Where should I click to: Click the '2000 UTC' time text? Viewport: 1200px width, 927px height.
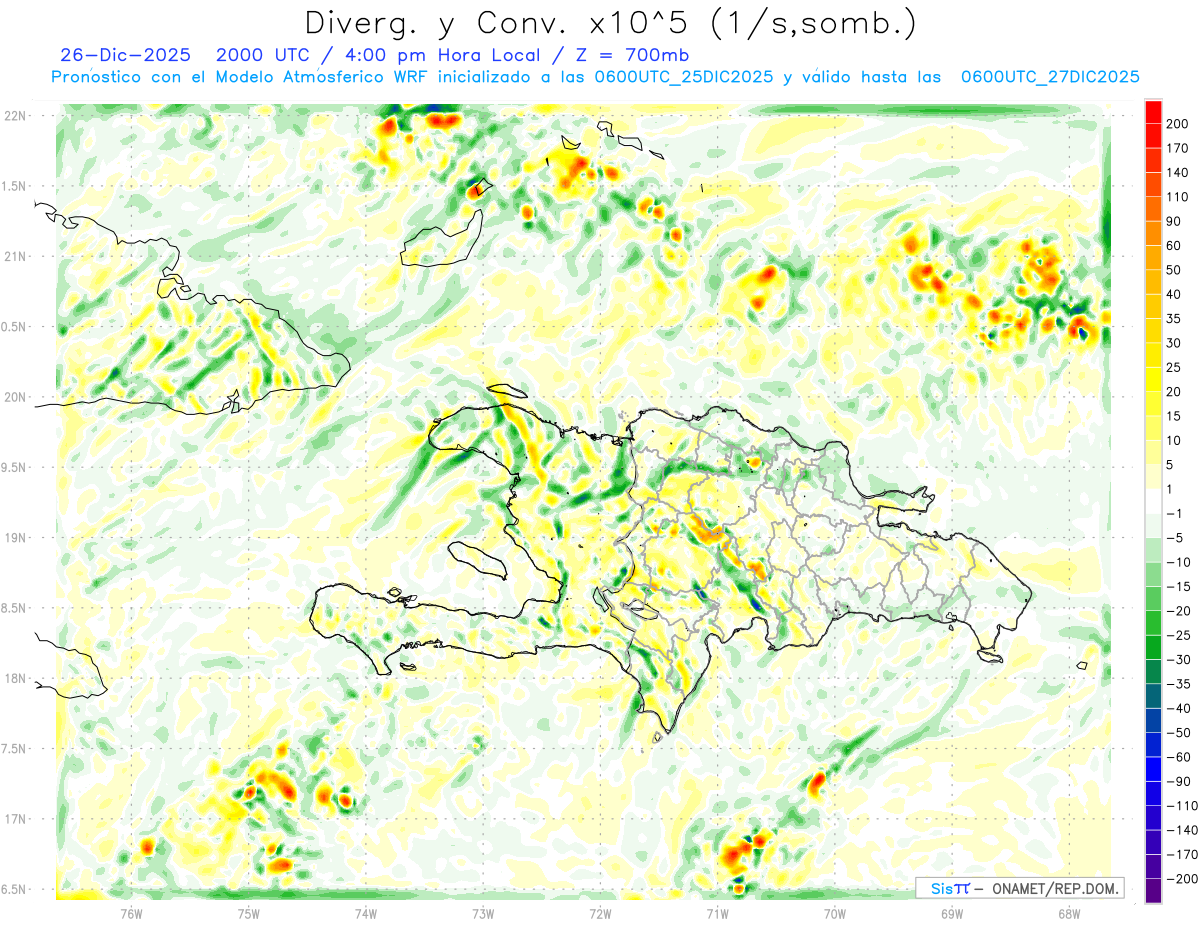264,55
